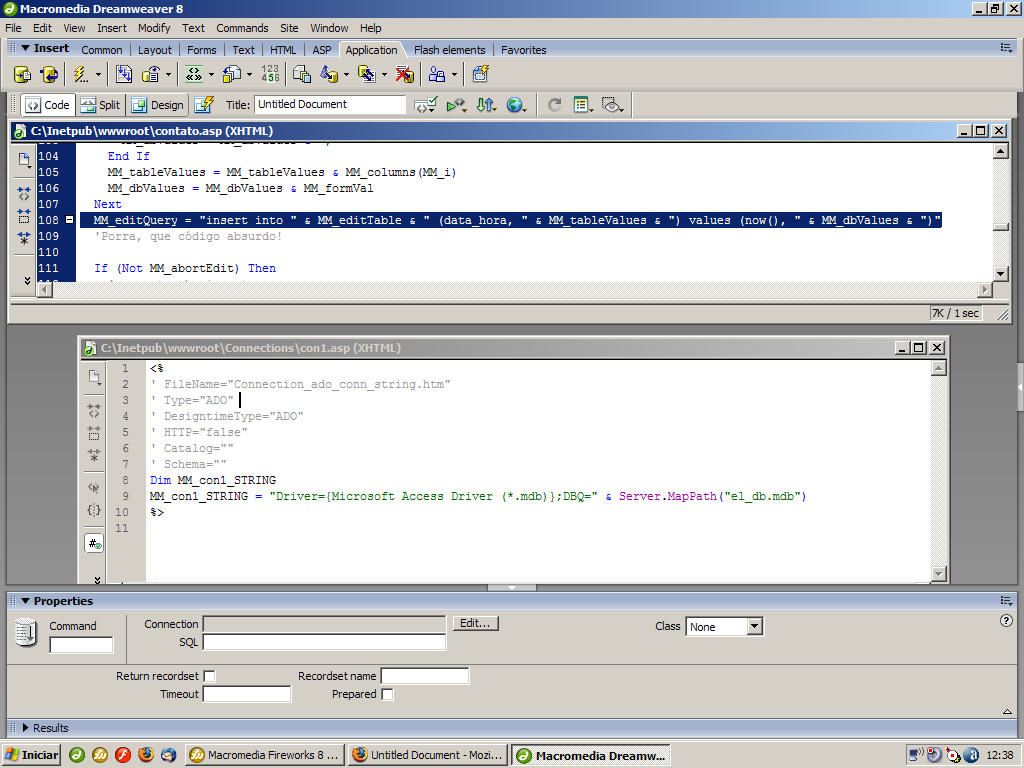Viewport: 1024px width, 768px height.
Task: Switch to the Flash elements tab
Action: click(x=449, y=50)
